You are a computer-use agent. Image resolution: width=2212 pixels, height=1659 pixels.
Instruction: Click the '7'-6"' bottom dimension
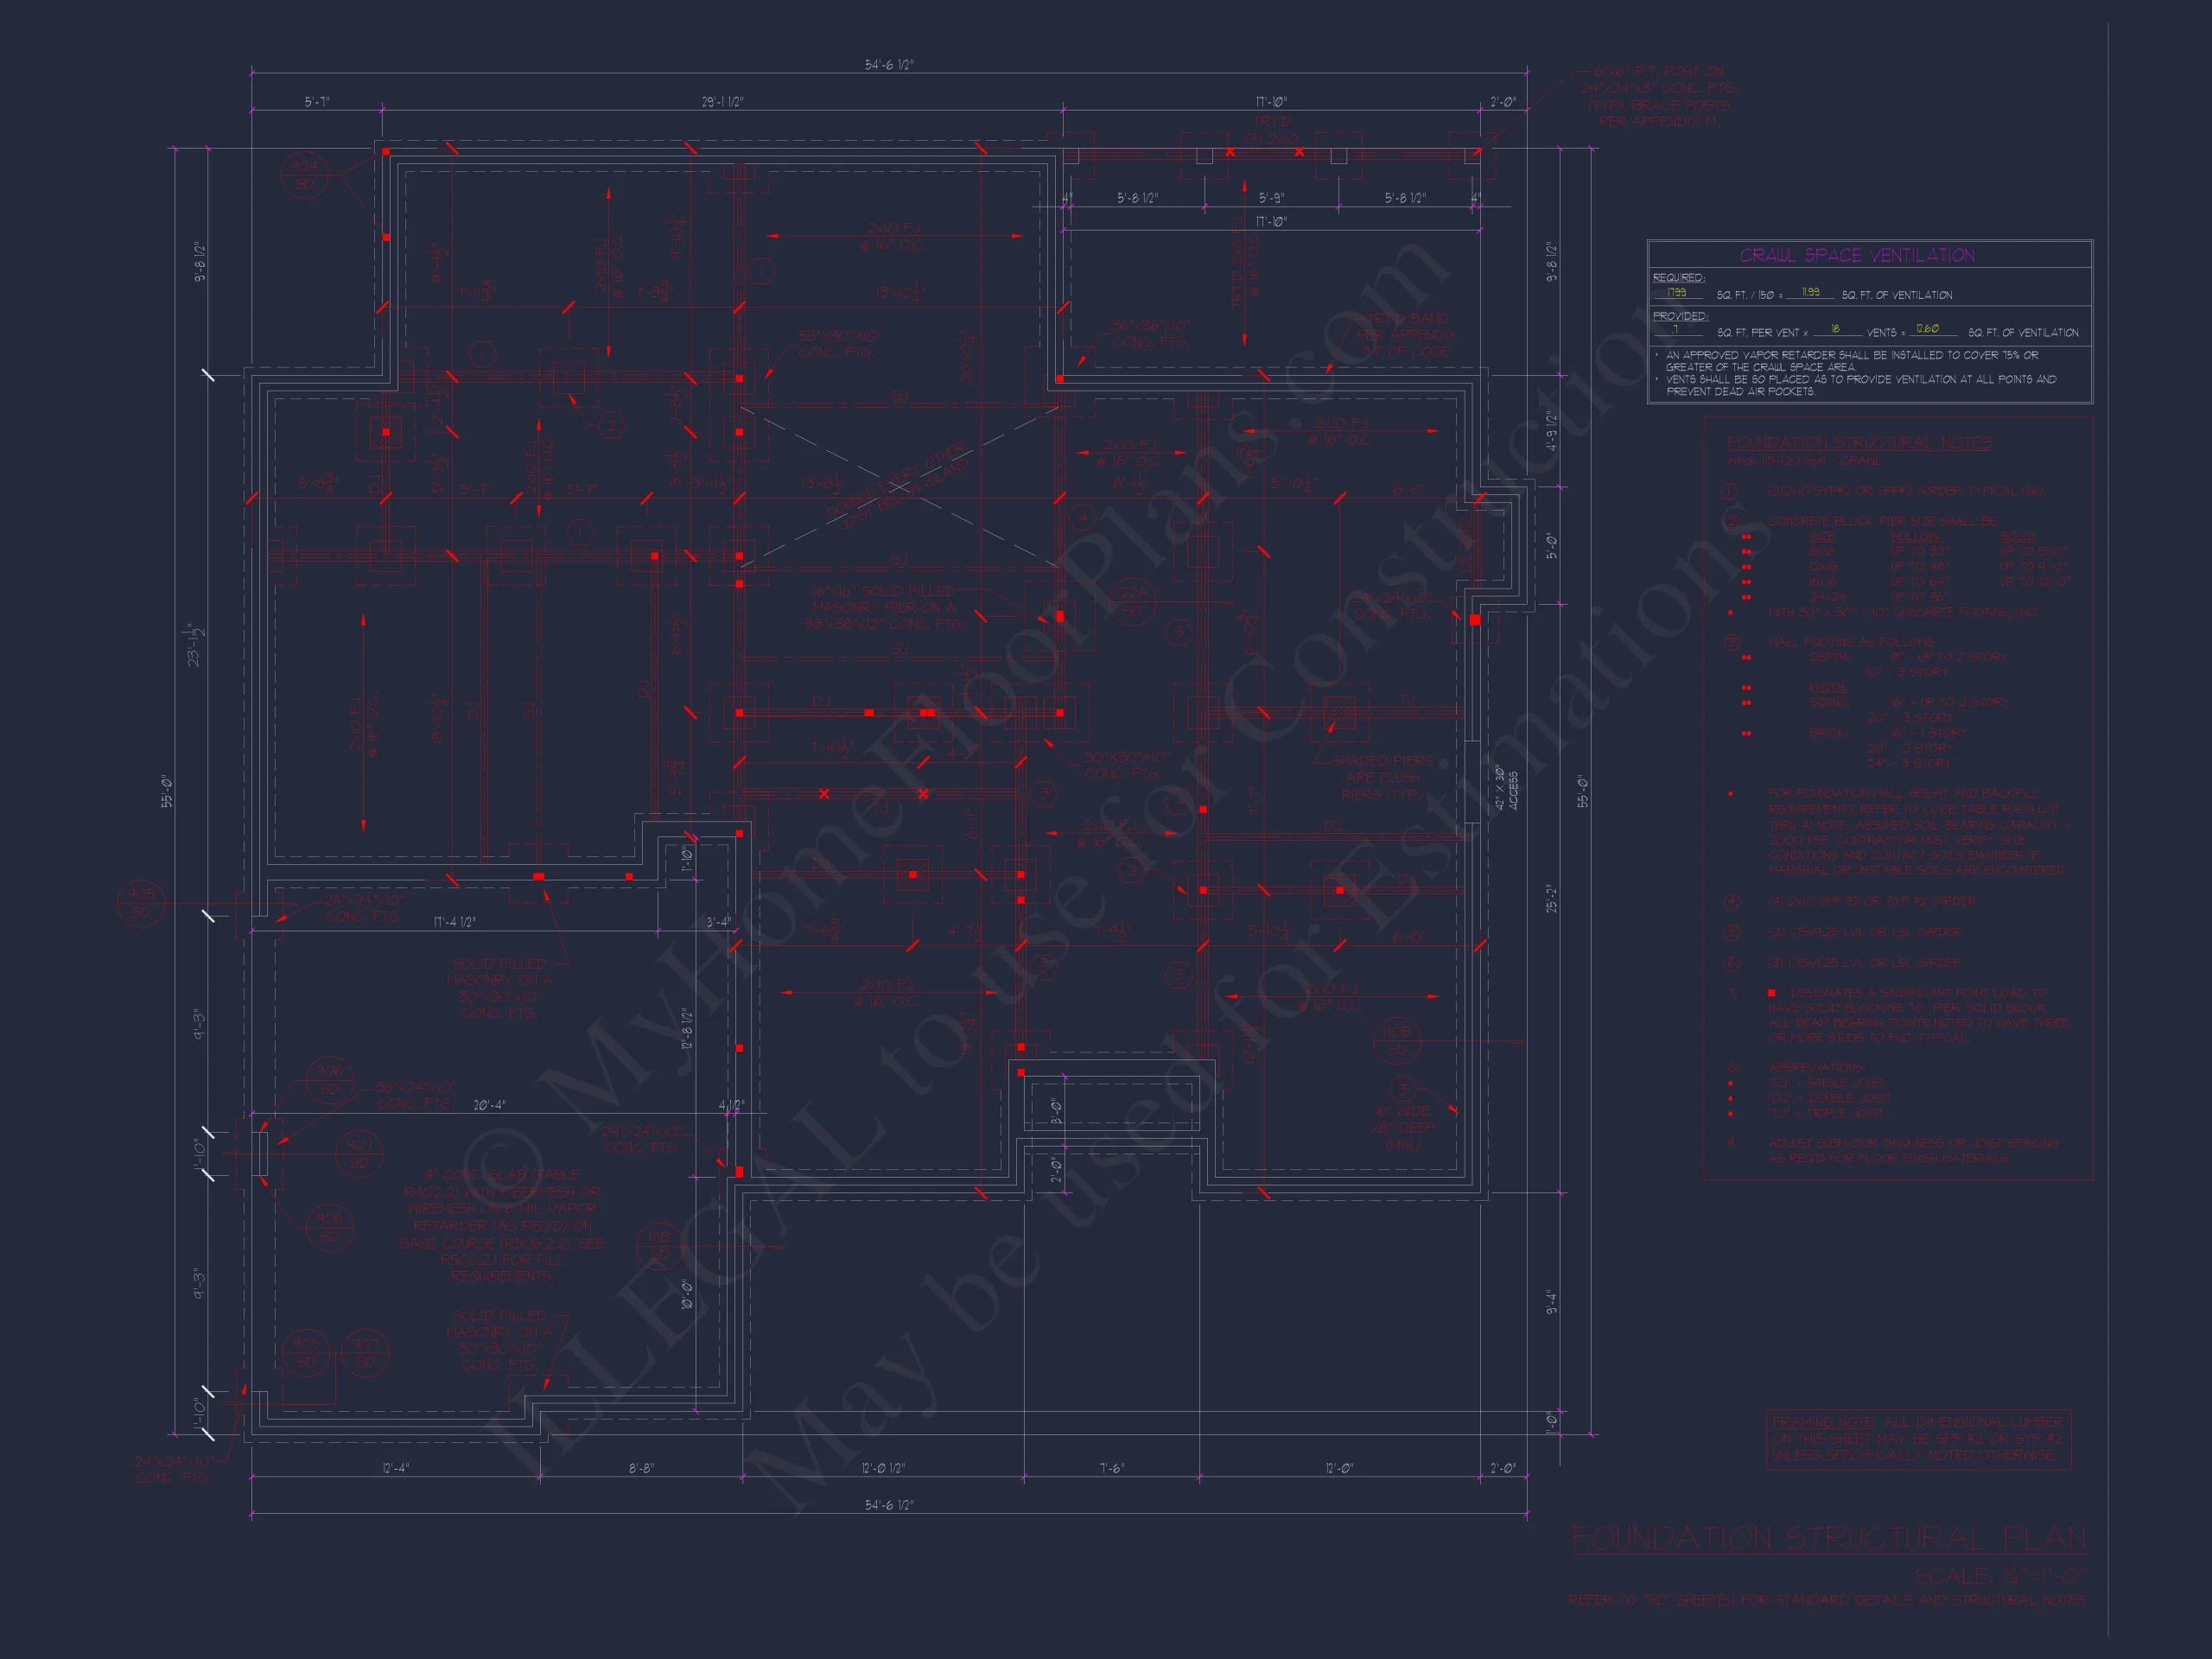[x=1111, y=1468]
